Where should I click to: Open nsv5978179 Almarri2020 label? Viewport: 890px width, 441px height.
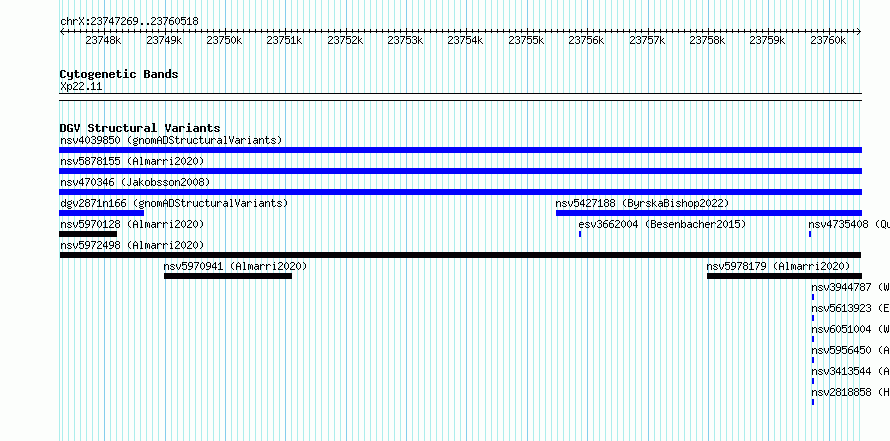(x=778, y=266)
